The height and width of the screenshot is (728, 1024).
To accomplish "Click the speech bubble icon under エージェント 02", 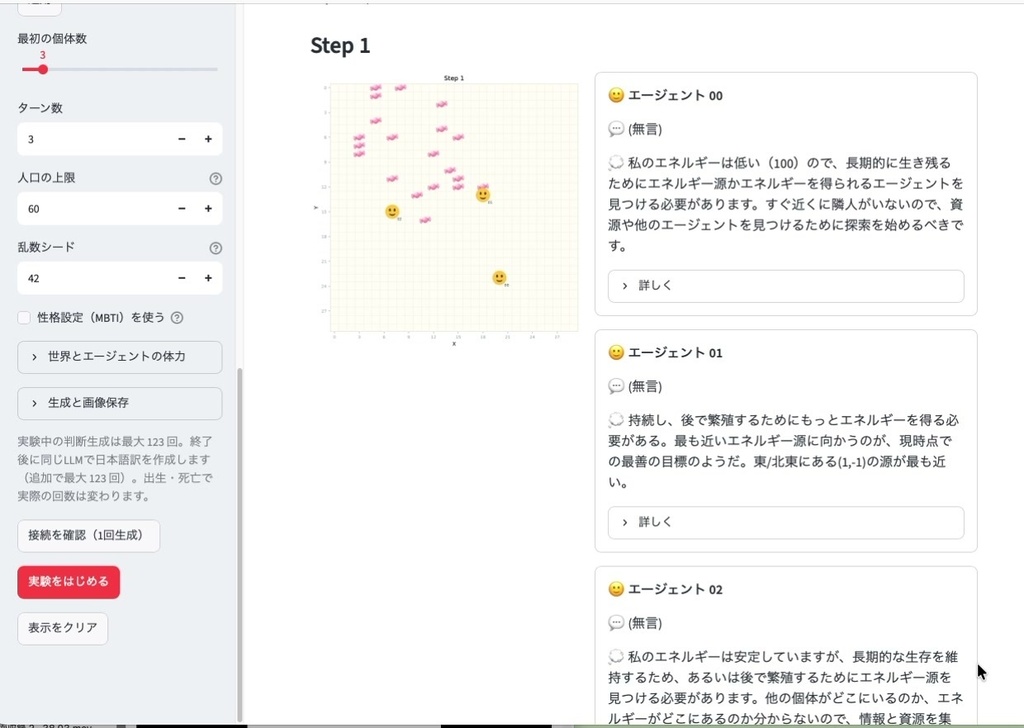I will pyautogui.click(x=616, y=623).
